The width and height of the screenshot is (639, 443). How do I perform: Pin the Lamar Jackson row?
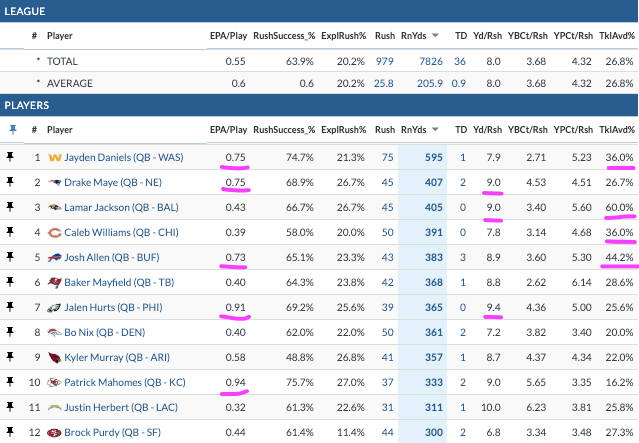pos(10,207)
